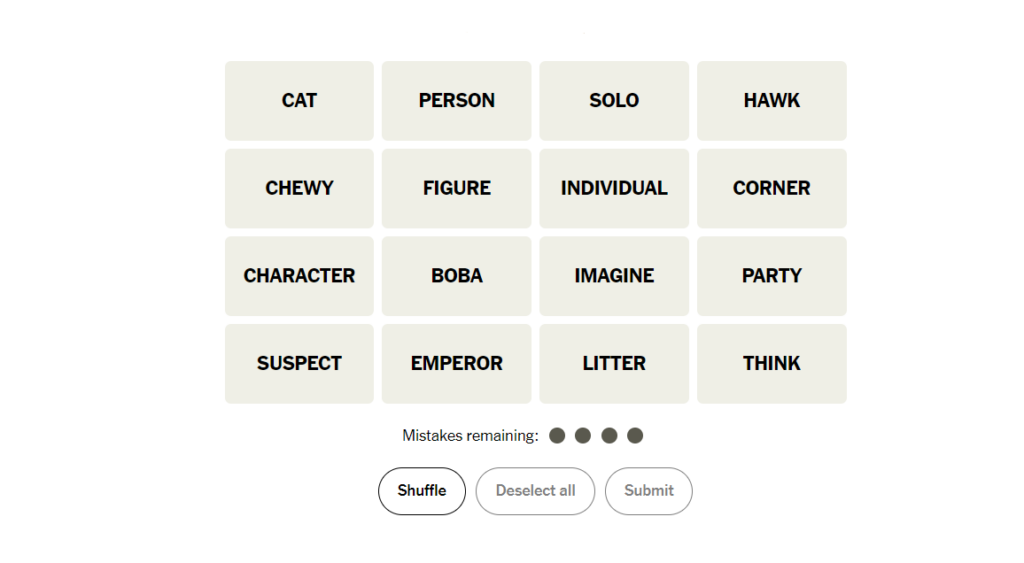Image resolution: width=1024 pixels, height=563 pixels.
Task: Pick the BOBA word tile
Action: coord(456,275)
